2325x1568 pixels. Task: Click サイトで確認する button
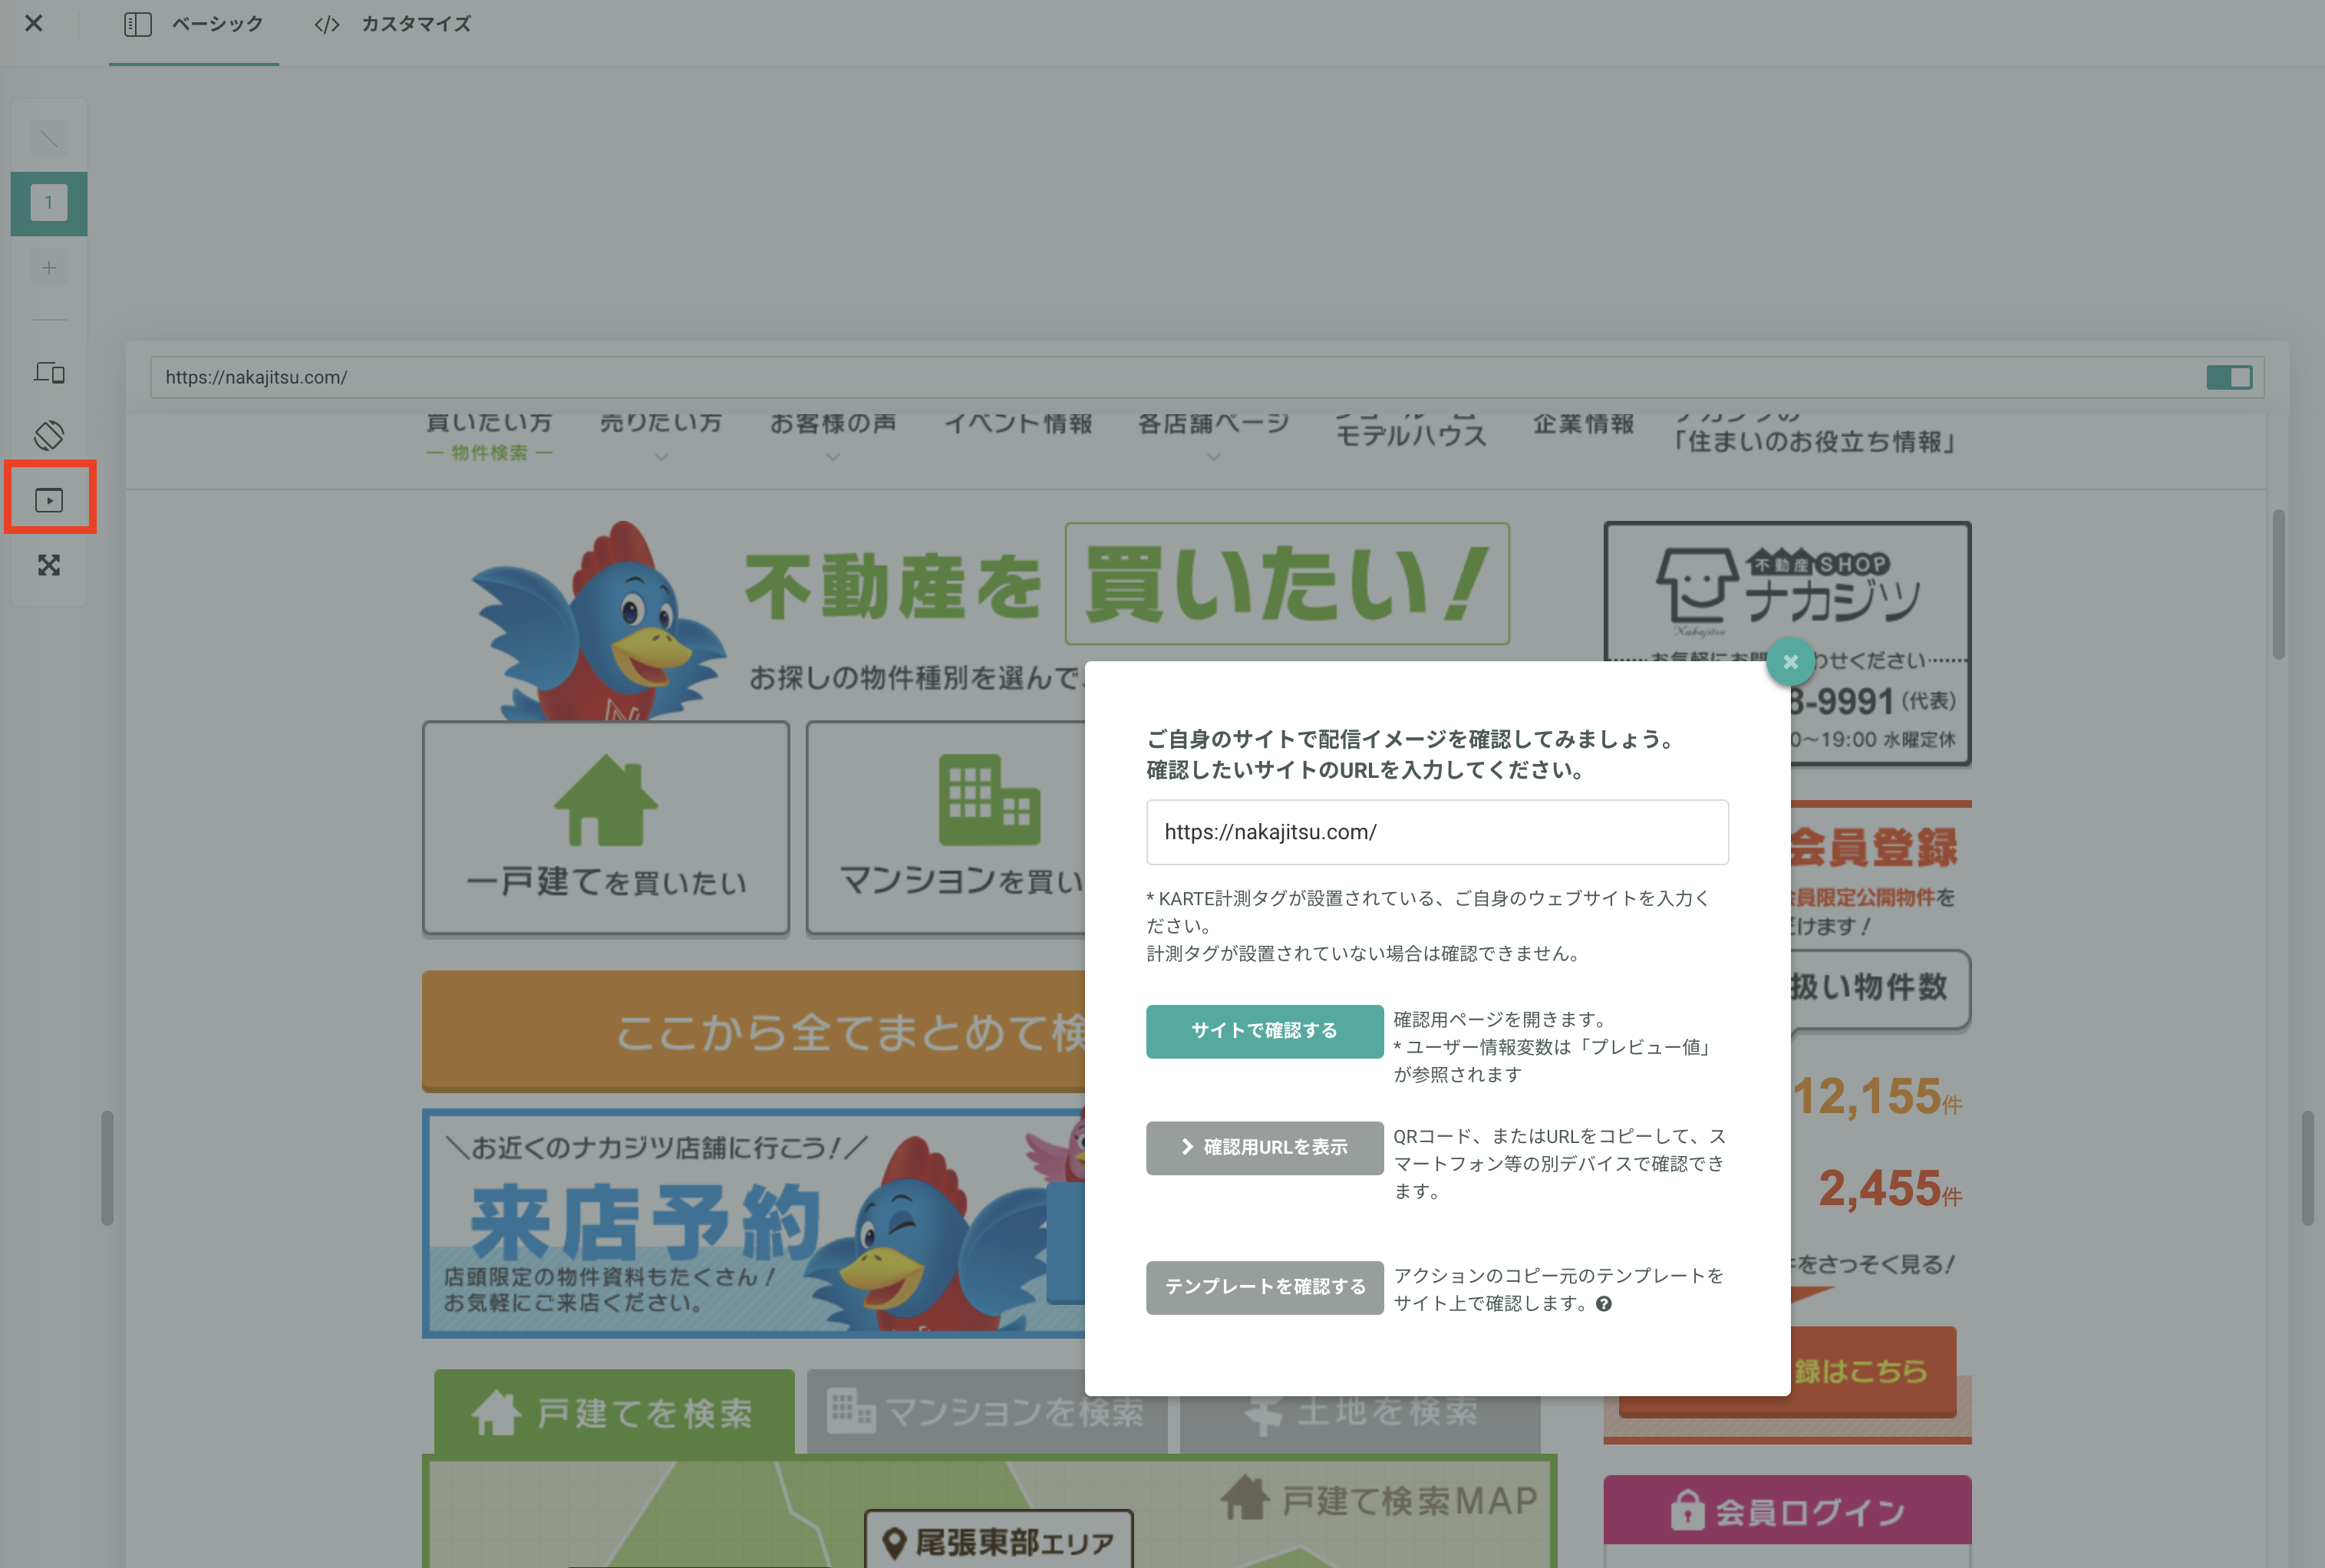tap(1264, 1031)
